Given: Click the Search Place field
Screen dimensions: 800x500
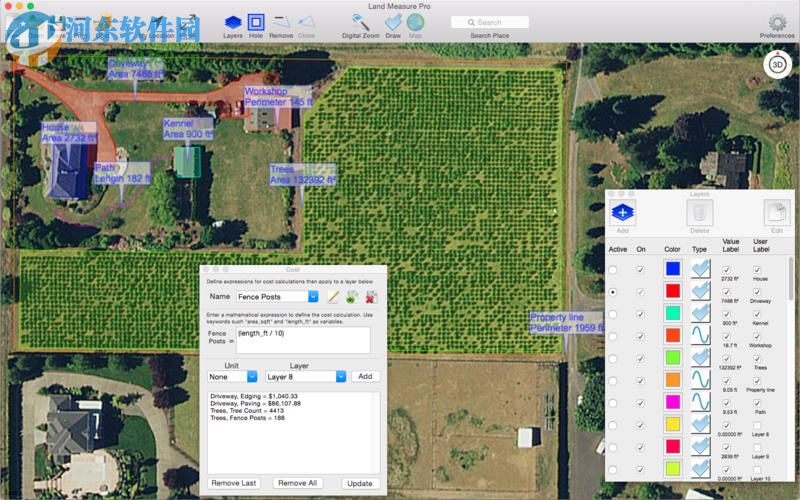Looking at the screenshot, I should click(x=490, y=22).
